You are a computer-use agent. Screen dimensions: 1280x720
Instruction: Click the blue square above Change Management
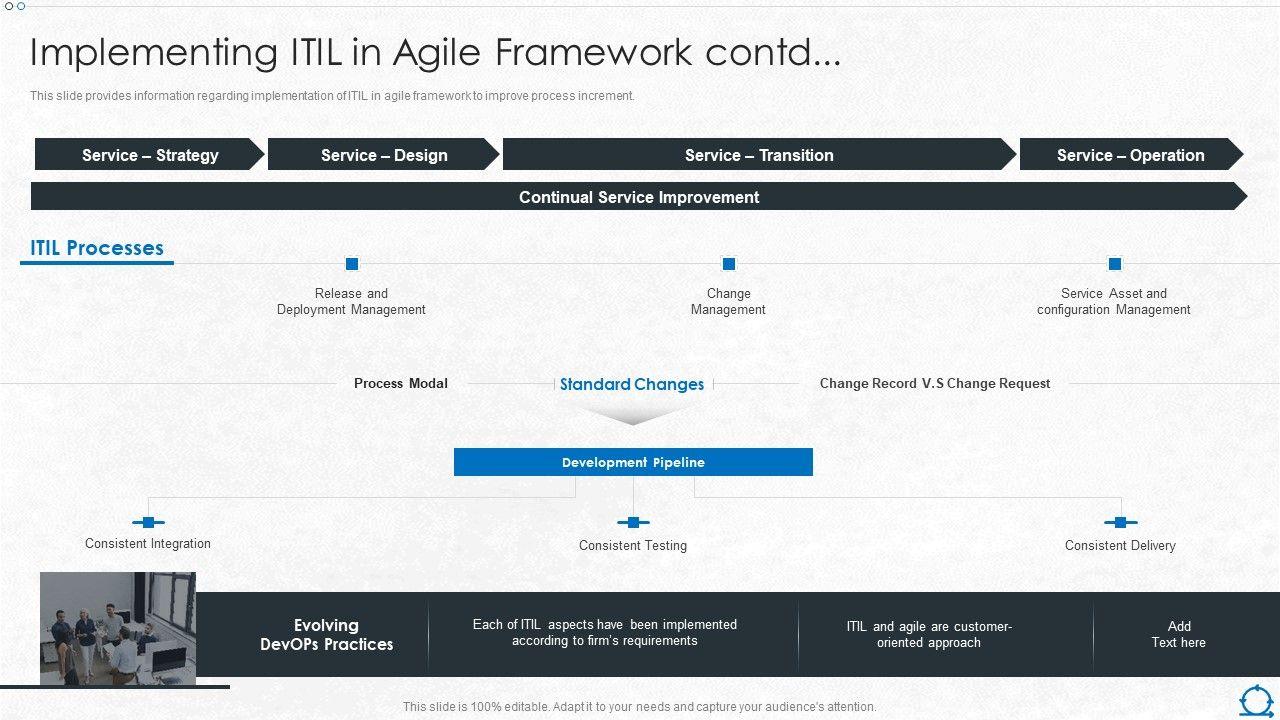point(729,264)
